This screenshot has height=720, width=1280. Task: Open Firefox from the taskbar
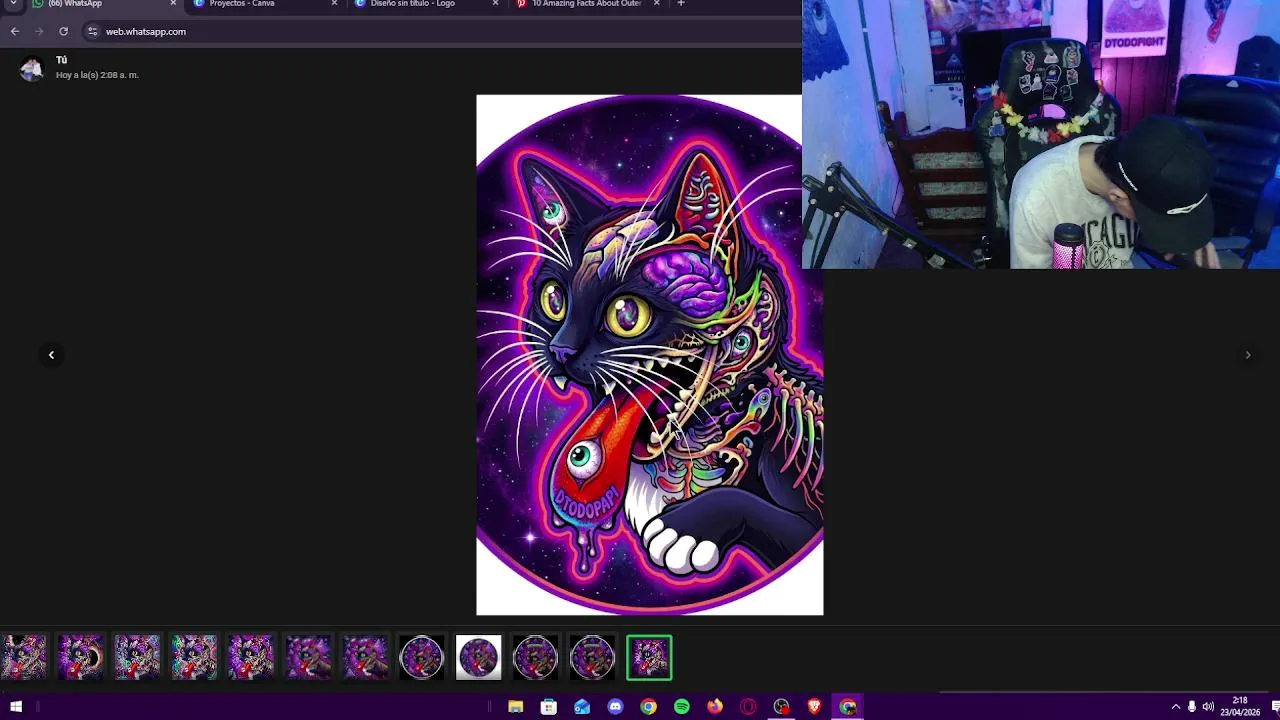[714, 707]
